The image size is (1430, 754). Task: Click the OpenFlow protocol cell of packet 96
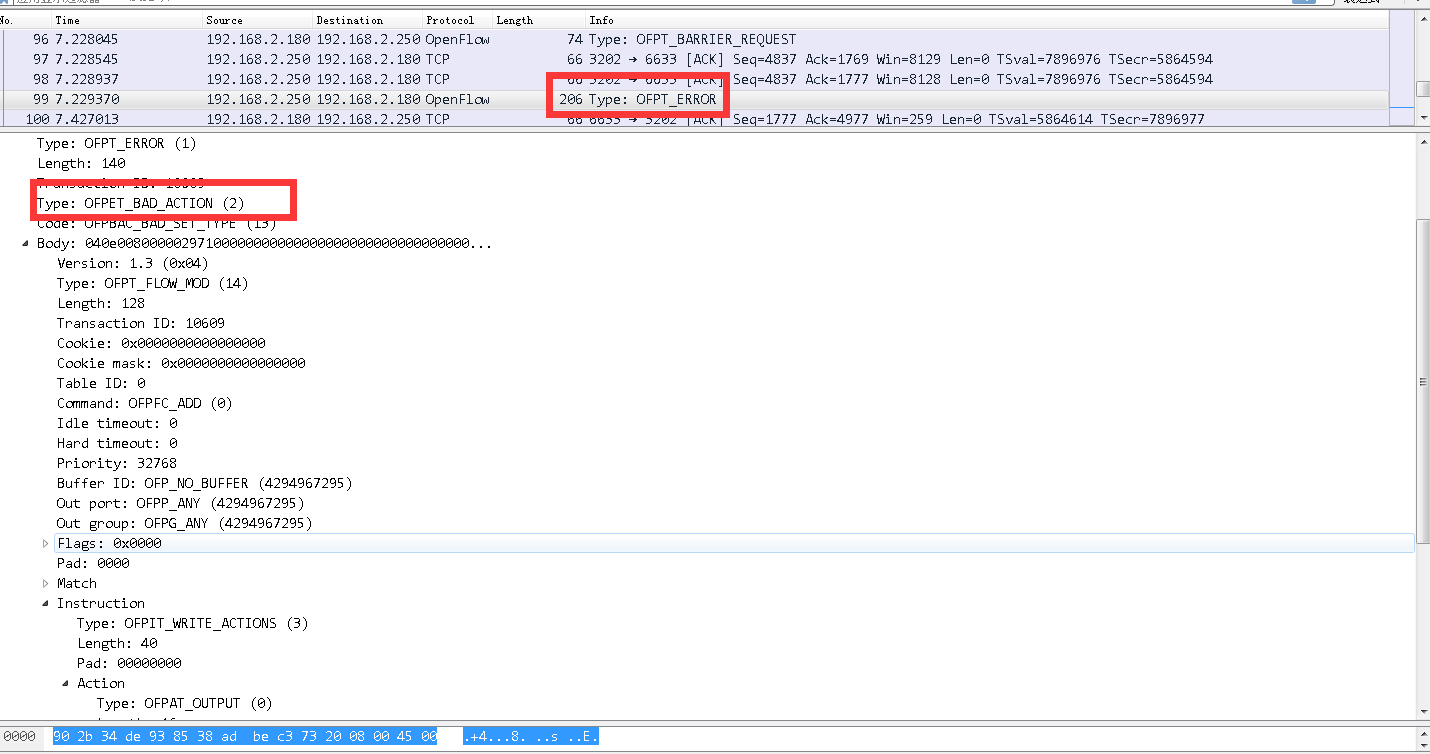[457, 39]
